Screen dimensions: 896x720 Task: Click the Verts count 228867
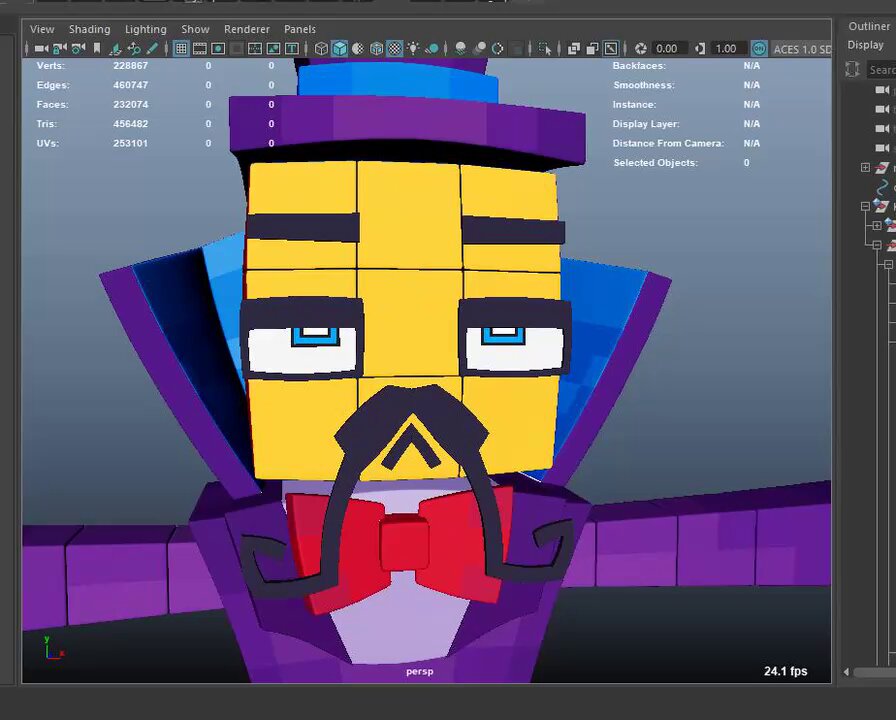pos(130,66)
